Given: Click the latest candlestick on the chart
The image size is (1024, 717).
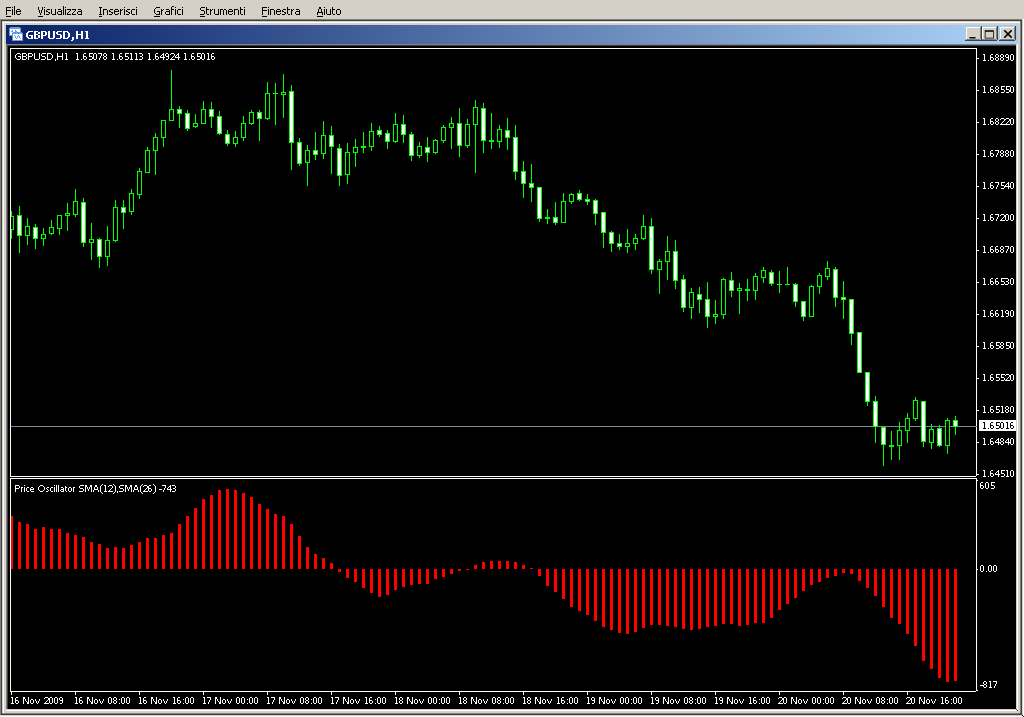Looking at the screenshot, I should click(x=955, y=424).
